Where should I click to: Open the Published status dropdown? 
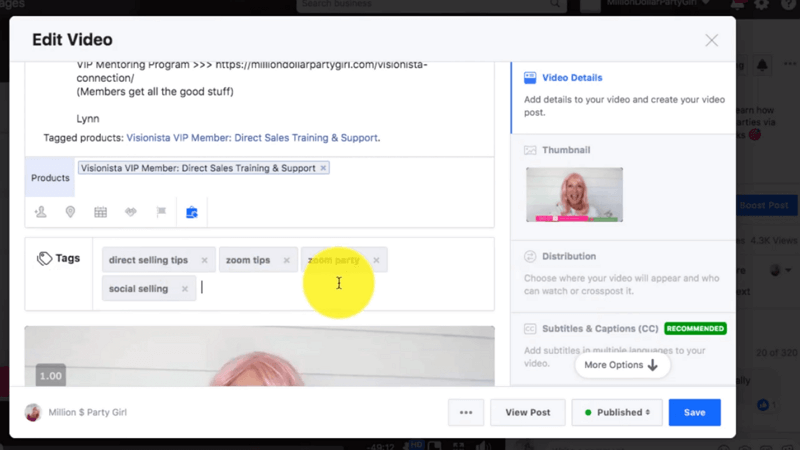[x=617, y=412]
